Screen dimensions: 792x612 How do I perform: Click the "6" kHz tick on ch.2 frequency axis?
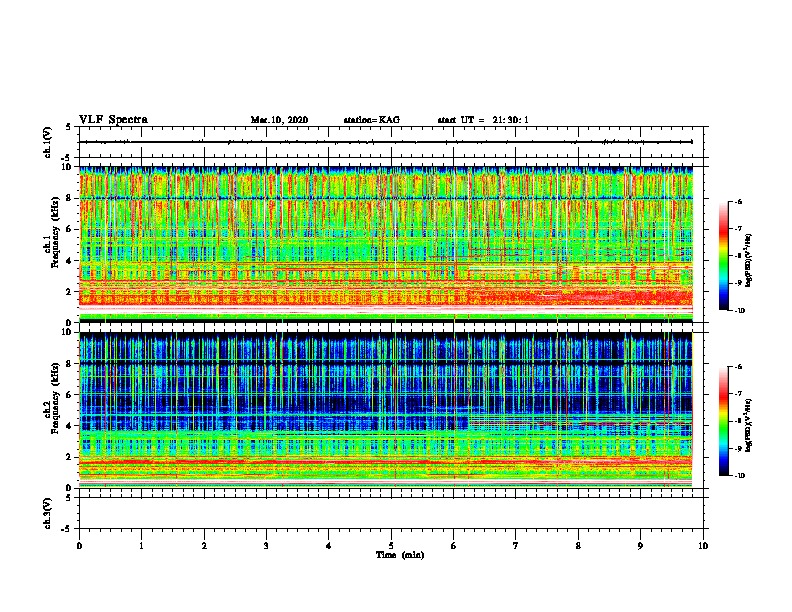pos(69,394)
